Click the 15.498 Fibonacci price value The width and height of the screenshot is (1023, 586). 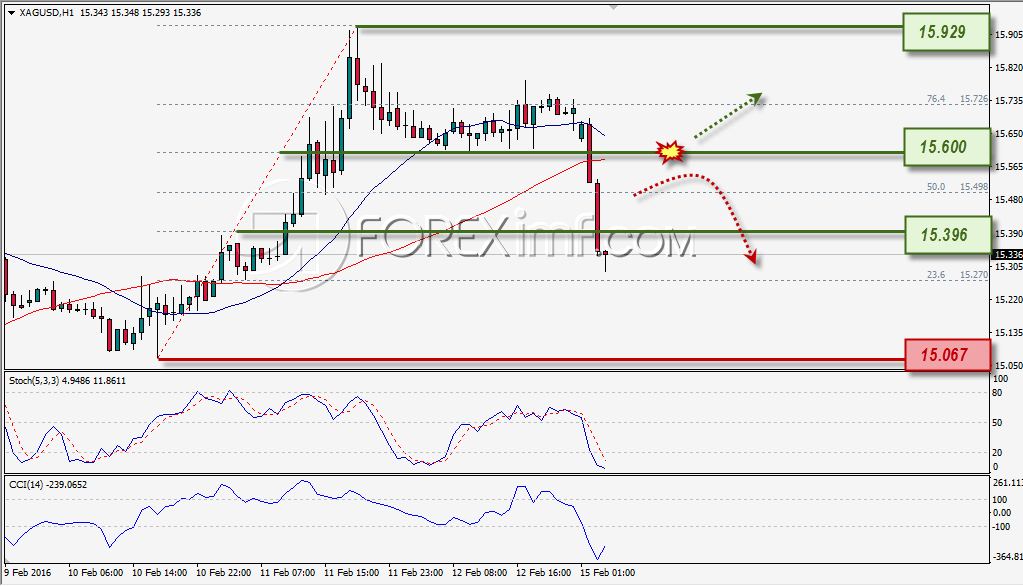pyautogui.click(x=973, y=187)
